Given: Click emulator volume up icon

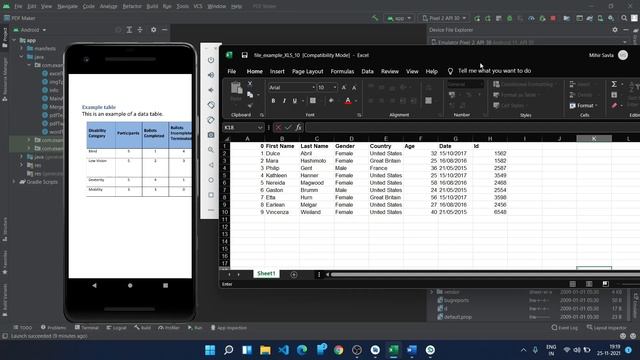Looking at the screenshot, I should (211, 75).
